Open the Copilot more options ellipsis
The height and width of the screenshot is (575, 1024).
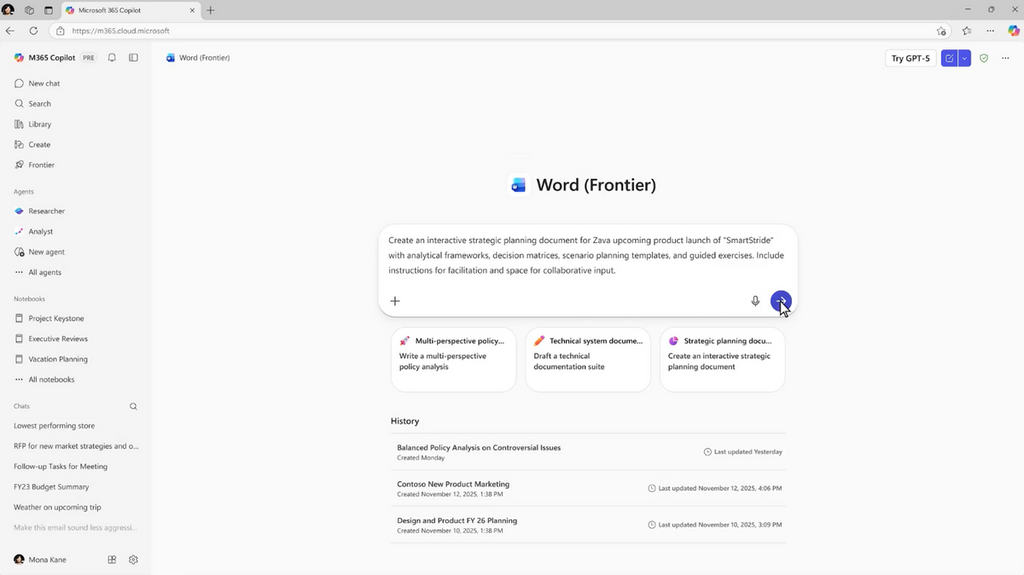[x=1005, y=58]
